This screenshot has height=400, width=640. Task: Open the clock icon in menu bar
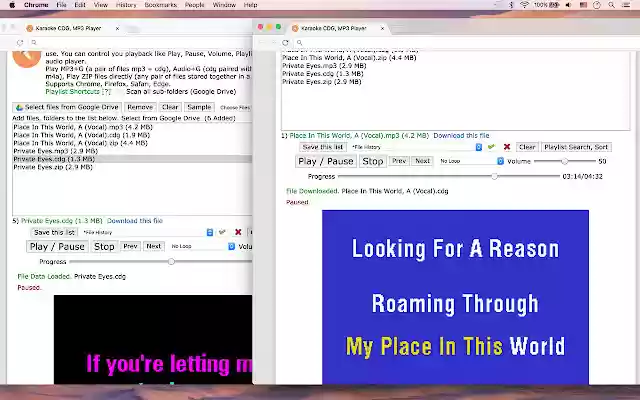[x=597, y=5]
